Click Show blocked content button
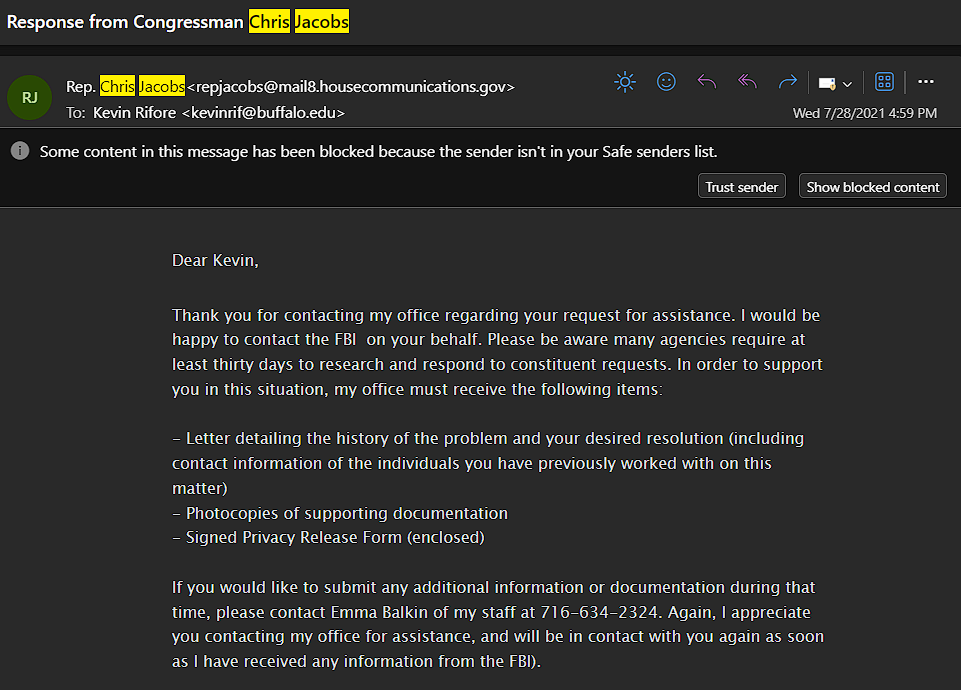Screen dimensions: 961x690 coord(872,187)
